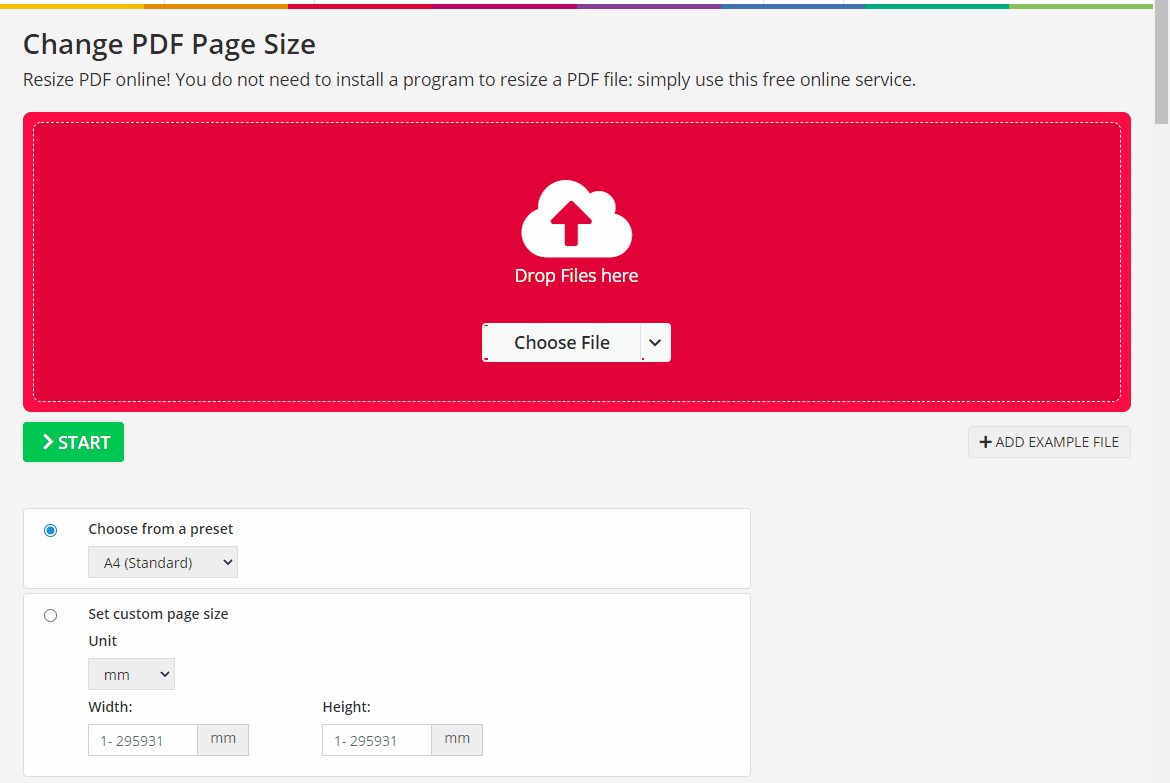This screenshot has width=1170, height=783.
Task: Click the Unit label above the mm dropdown
Action: tap(102, 640)
